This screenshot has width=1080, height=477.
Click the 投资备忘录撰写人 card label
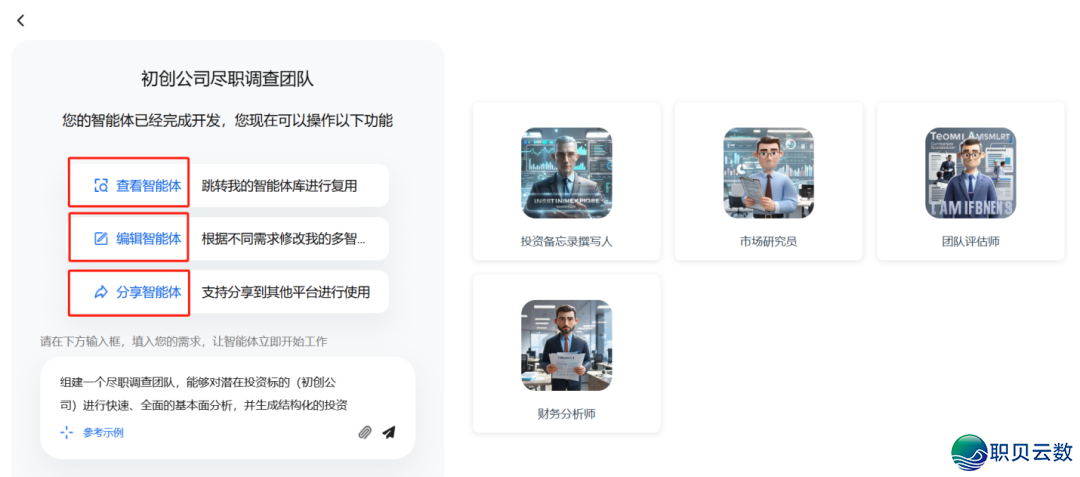tap(566, 242)
